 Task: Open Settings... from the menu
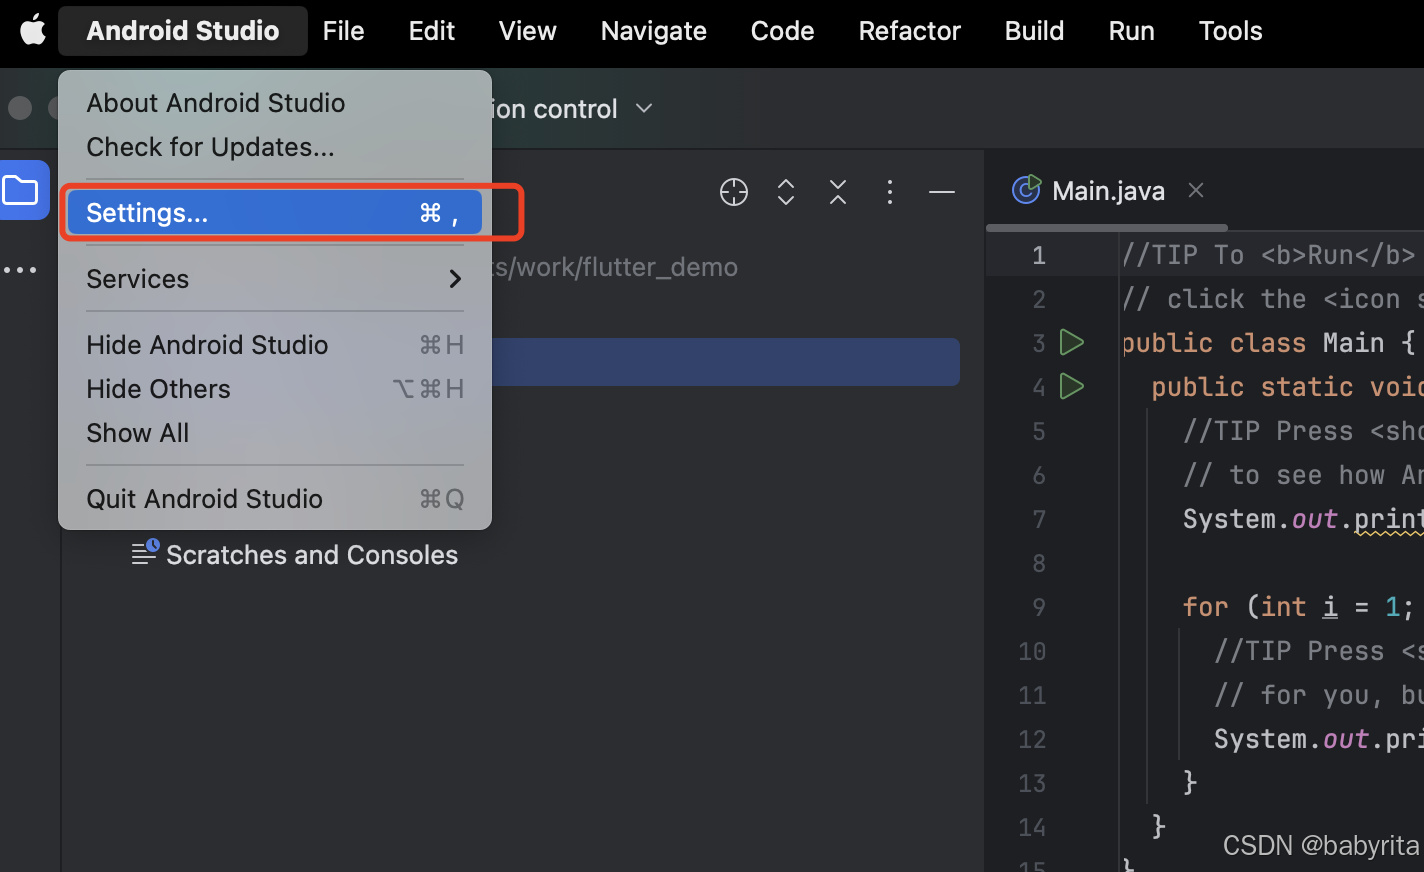[x=275, y=213]
